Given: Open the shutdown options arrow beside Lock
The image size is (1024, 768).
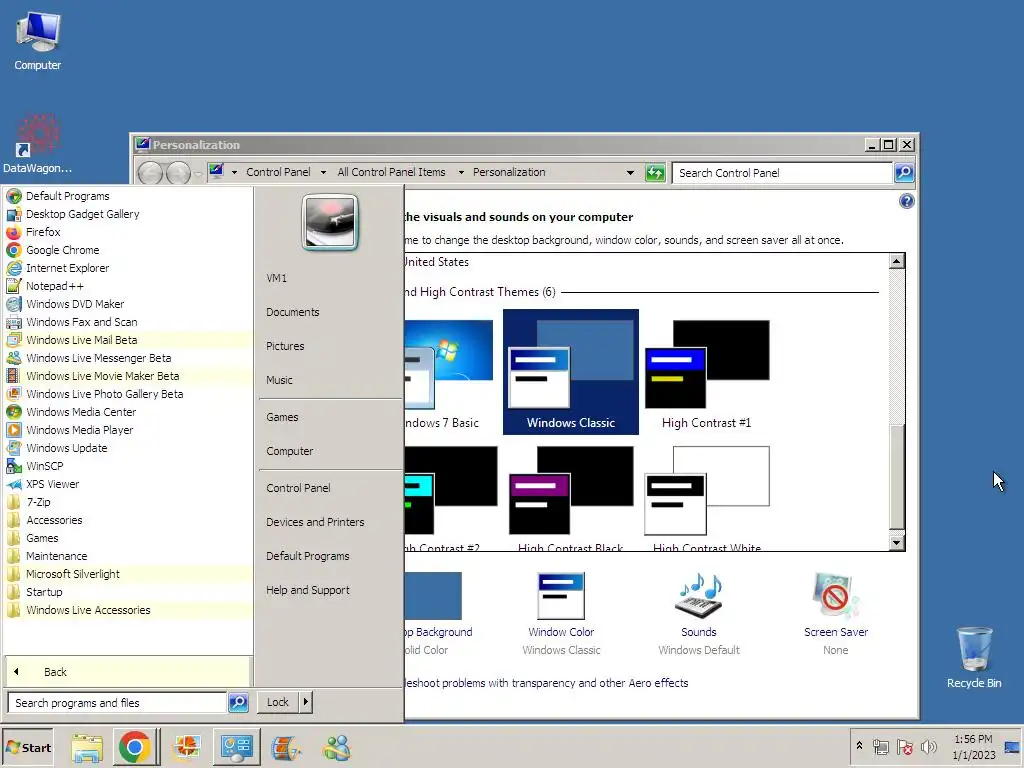Looking at the screenshot, I should click(306, 702).
